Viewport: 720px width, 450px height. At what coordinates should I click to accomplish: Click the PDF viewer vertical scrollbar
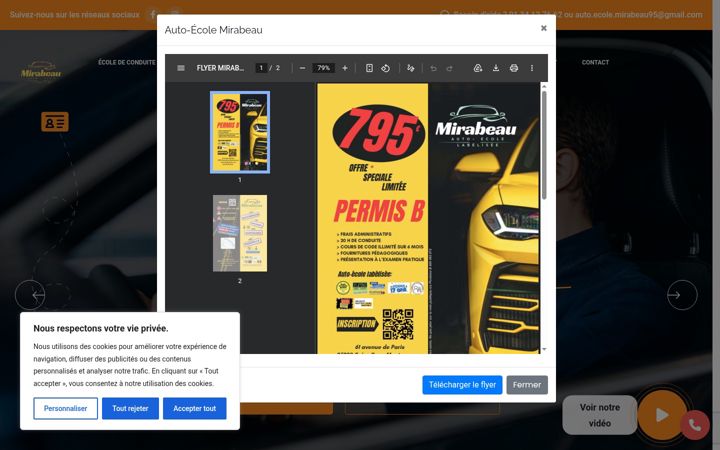click(544, 145)
